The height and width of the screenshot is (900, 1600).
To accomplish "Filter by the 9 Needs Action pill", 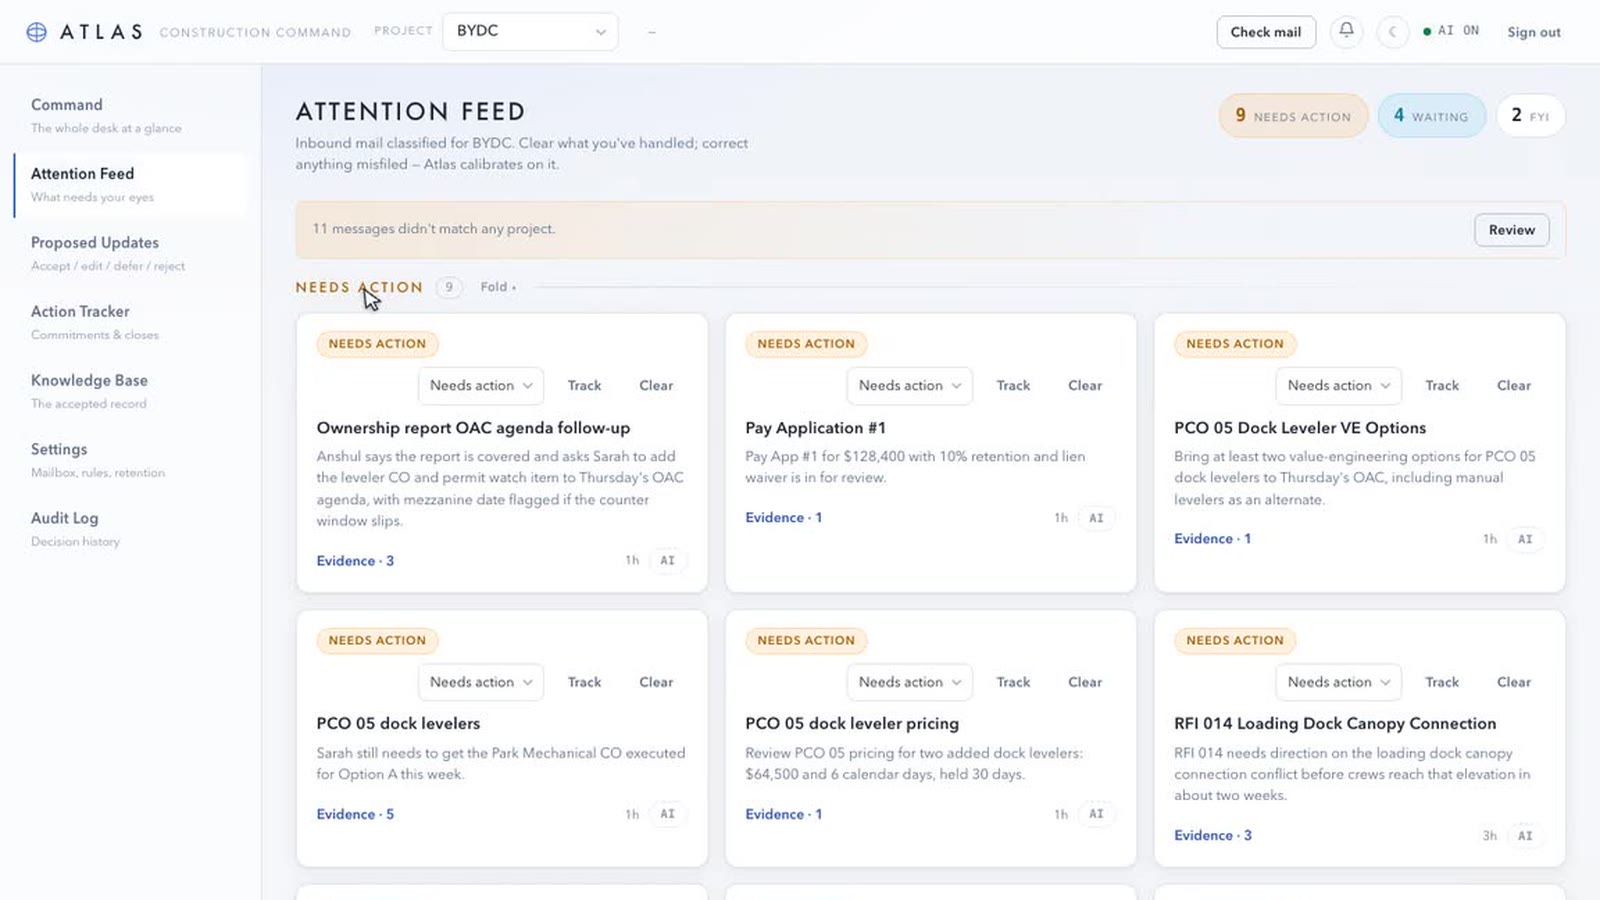I will click(1293, 116).
